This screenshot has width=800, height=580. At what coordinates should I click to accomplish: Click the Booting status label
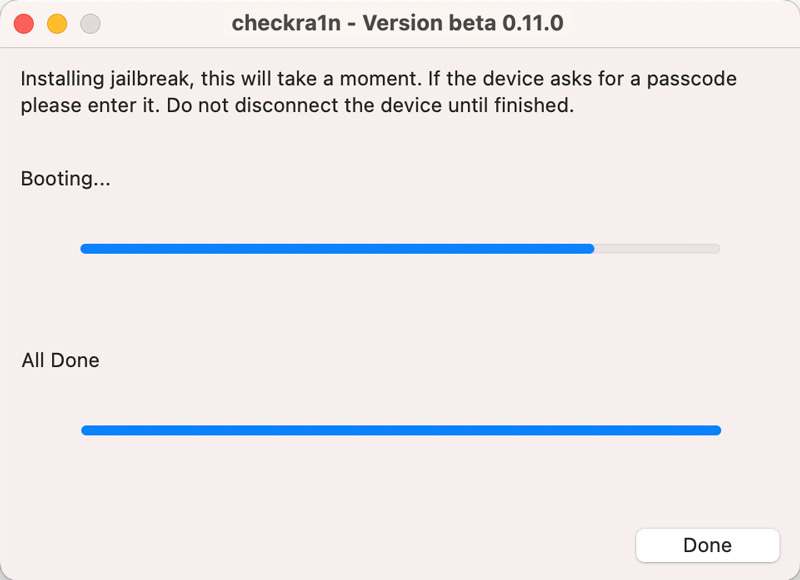pyautogui.click(x=65, y=179)
